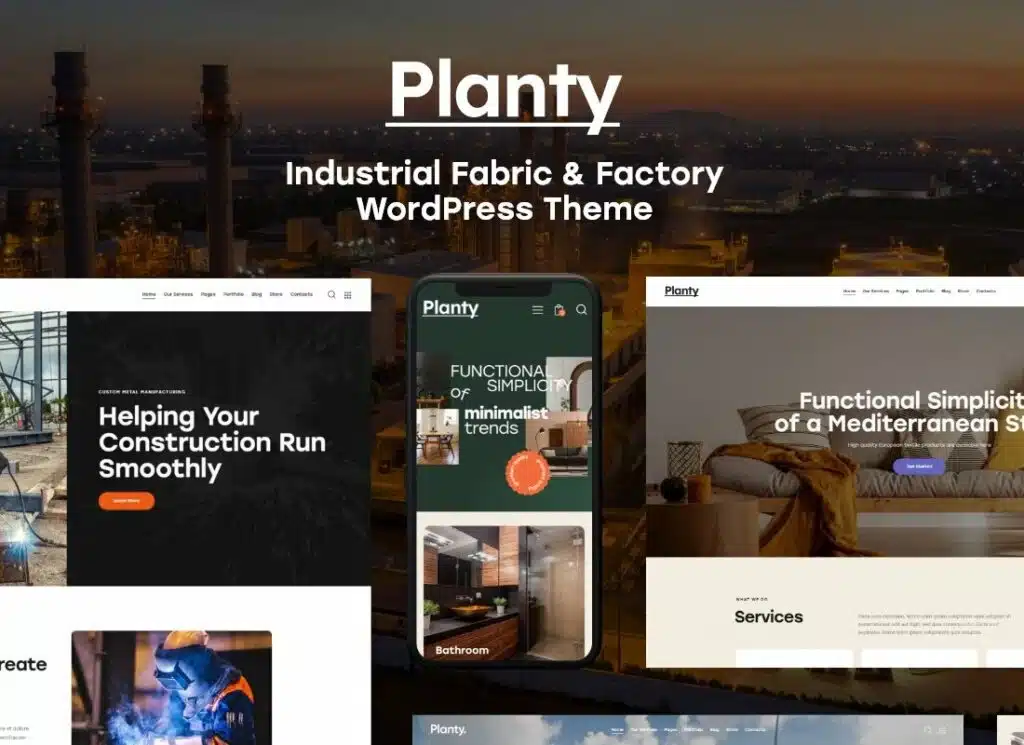Viewport: 1024px width, 745px height.
Task: Open Our Services in the Mediterranean mockup menu
Action: pos(876,291)
